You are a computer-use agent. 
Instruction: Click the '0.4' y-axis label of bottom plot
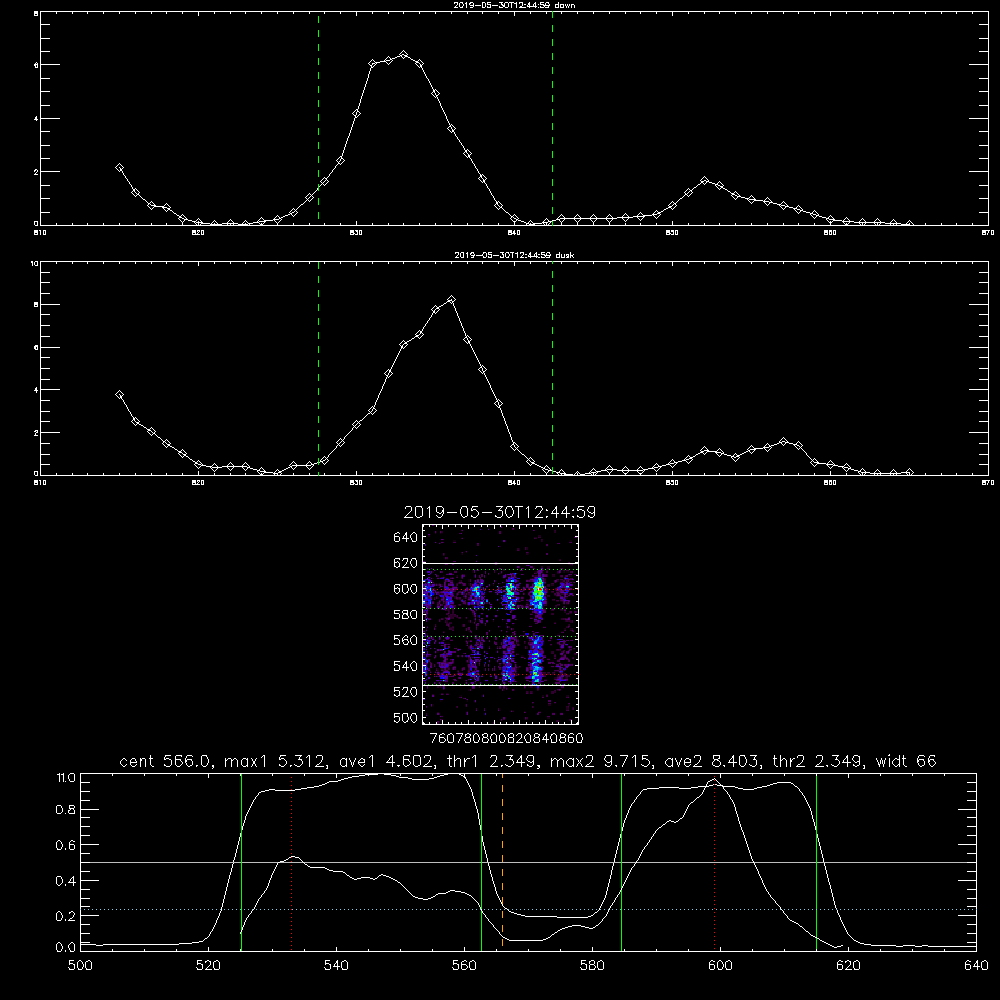[x=66, y=881]
